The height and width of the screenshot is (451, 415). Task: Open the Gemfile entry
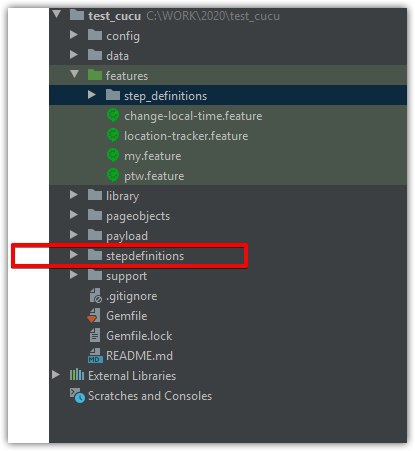(127, 316)
